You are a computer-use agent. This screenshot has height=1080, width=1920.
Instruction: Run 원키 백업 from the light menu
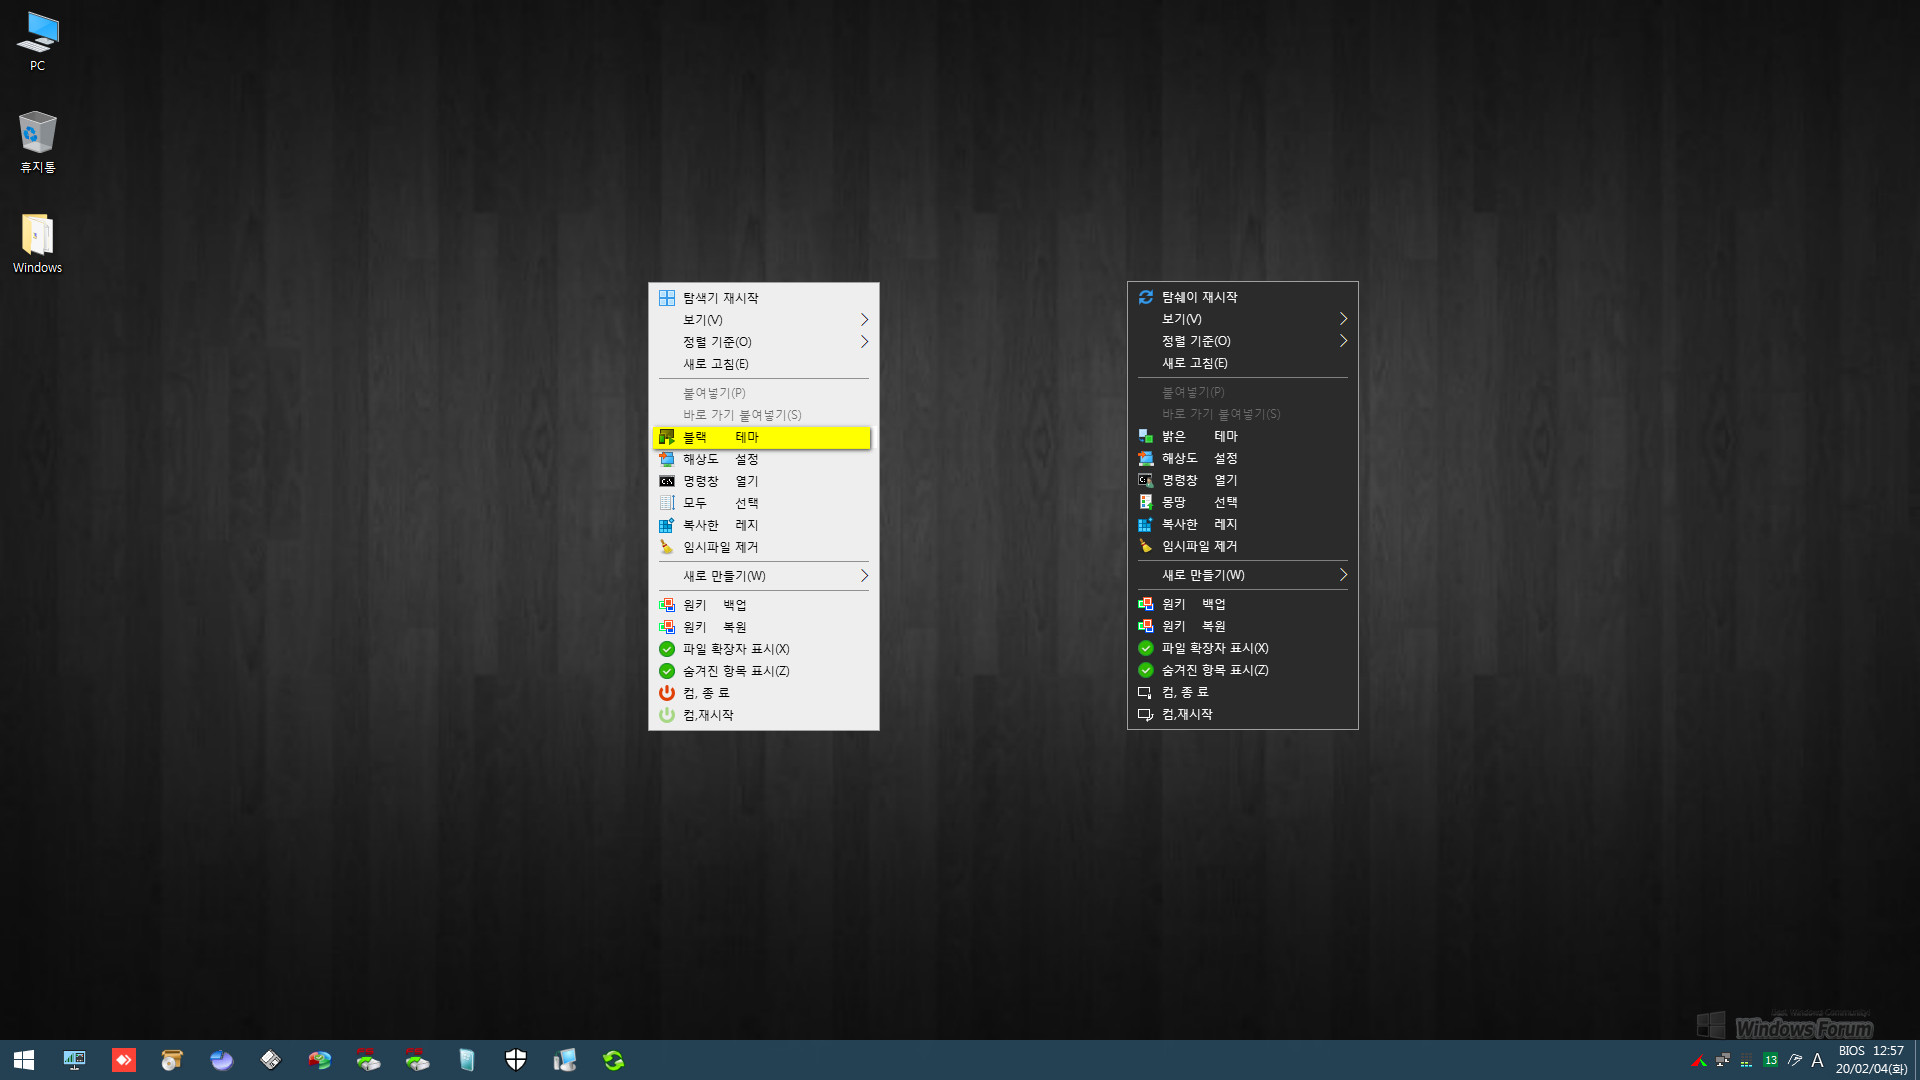tap(763, 605)
